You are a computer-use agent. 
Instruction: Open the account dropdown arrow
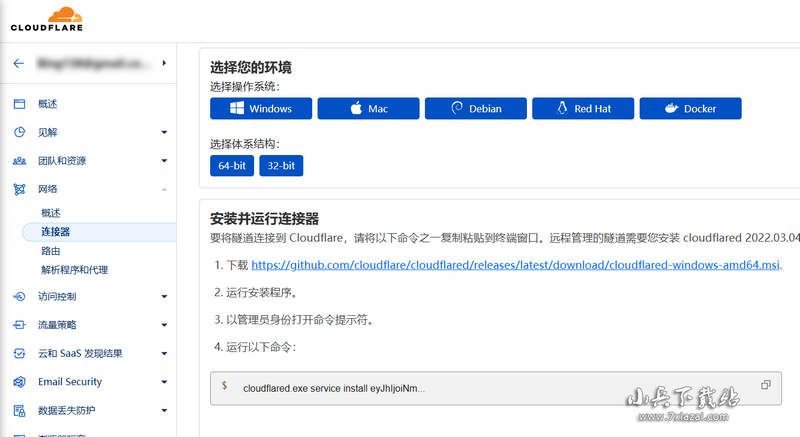tap(163, 64)
